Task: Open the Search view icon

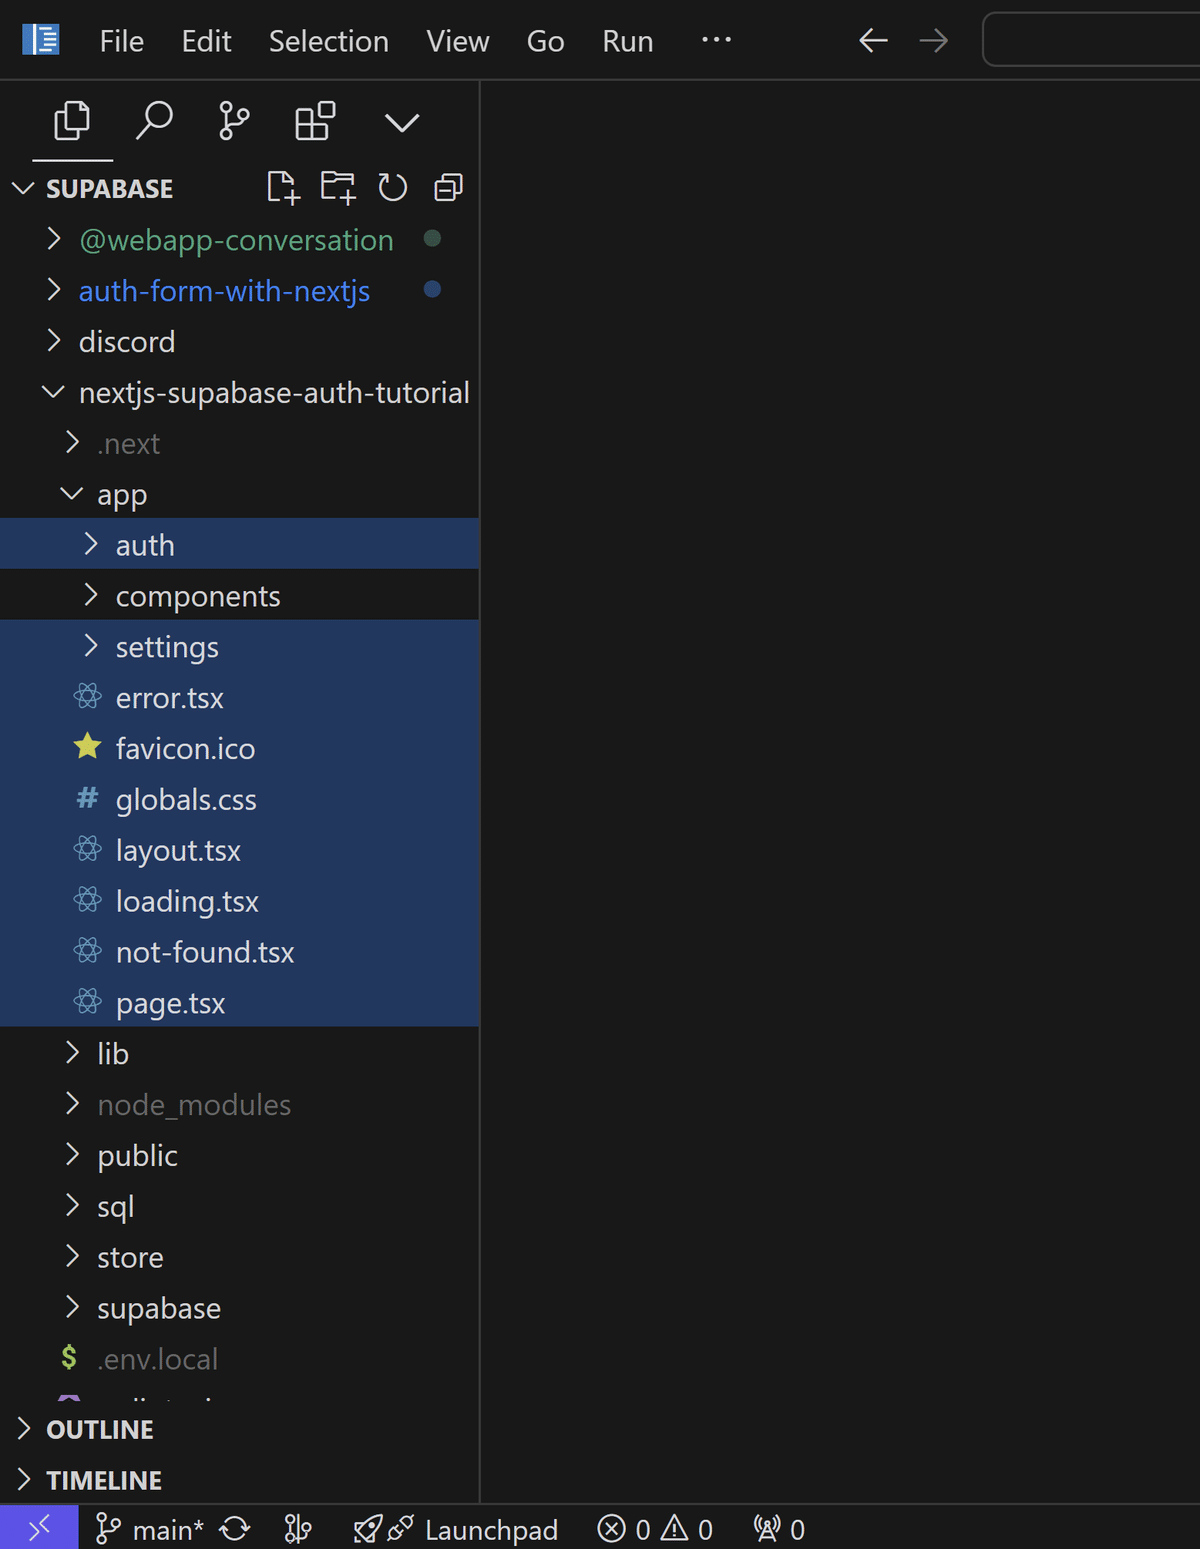Action: [x=154, y=122]
